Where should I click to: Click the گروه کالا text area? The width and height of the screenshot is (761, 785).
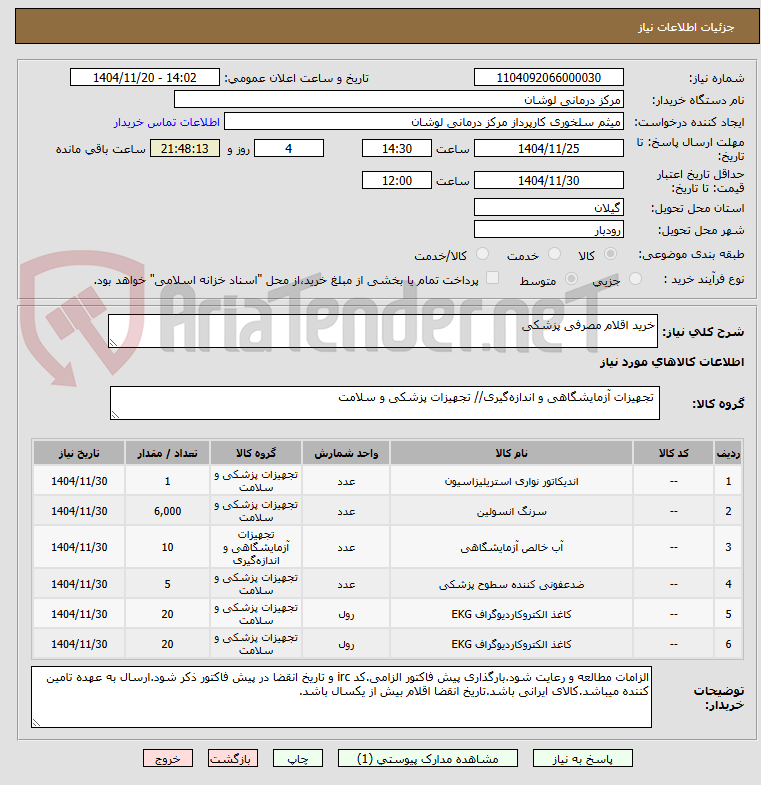coord(385,403)
